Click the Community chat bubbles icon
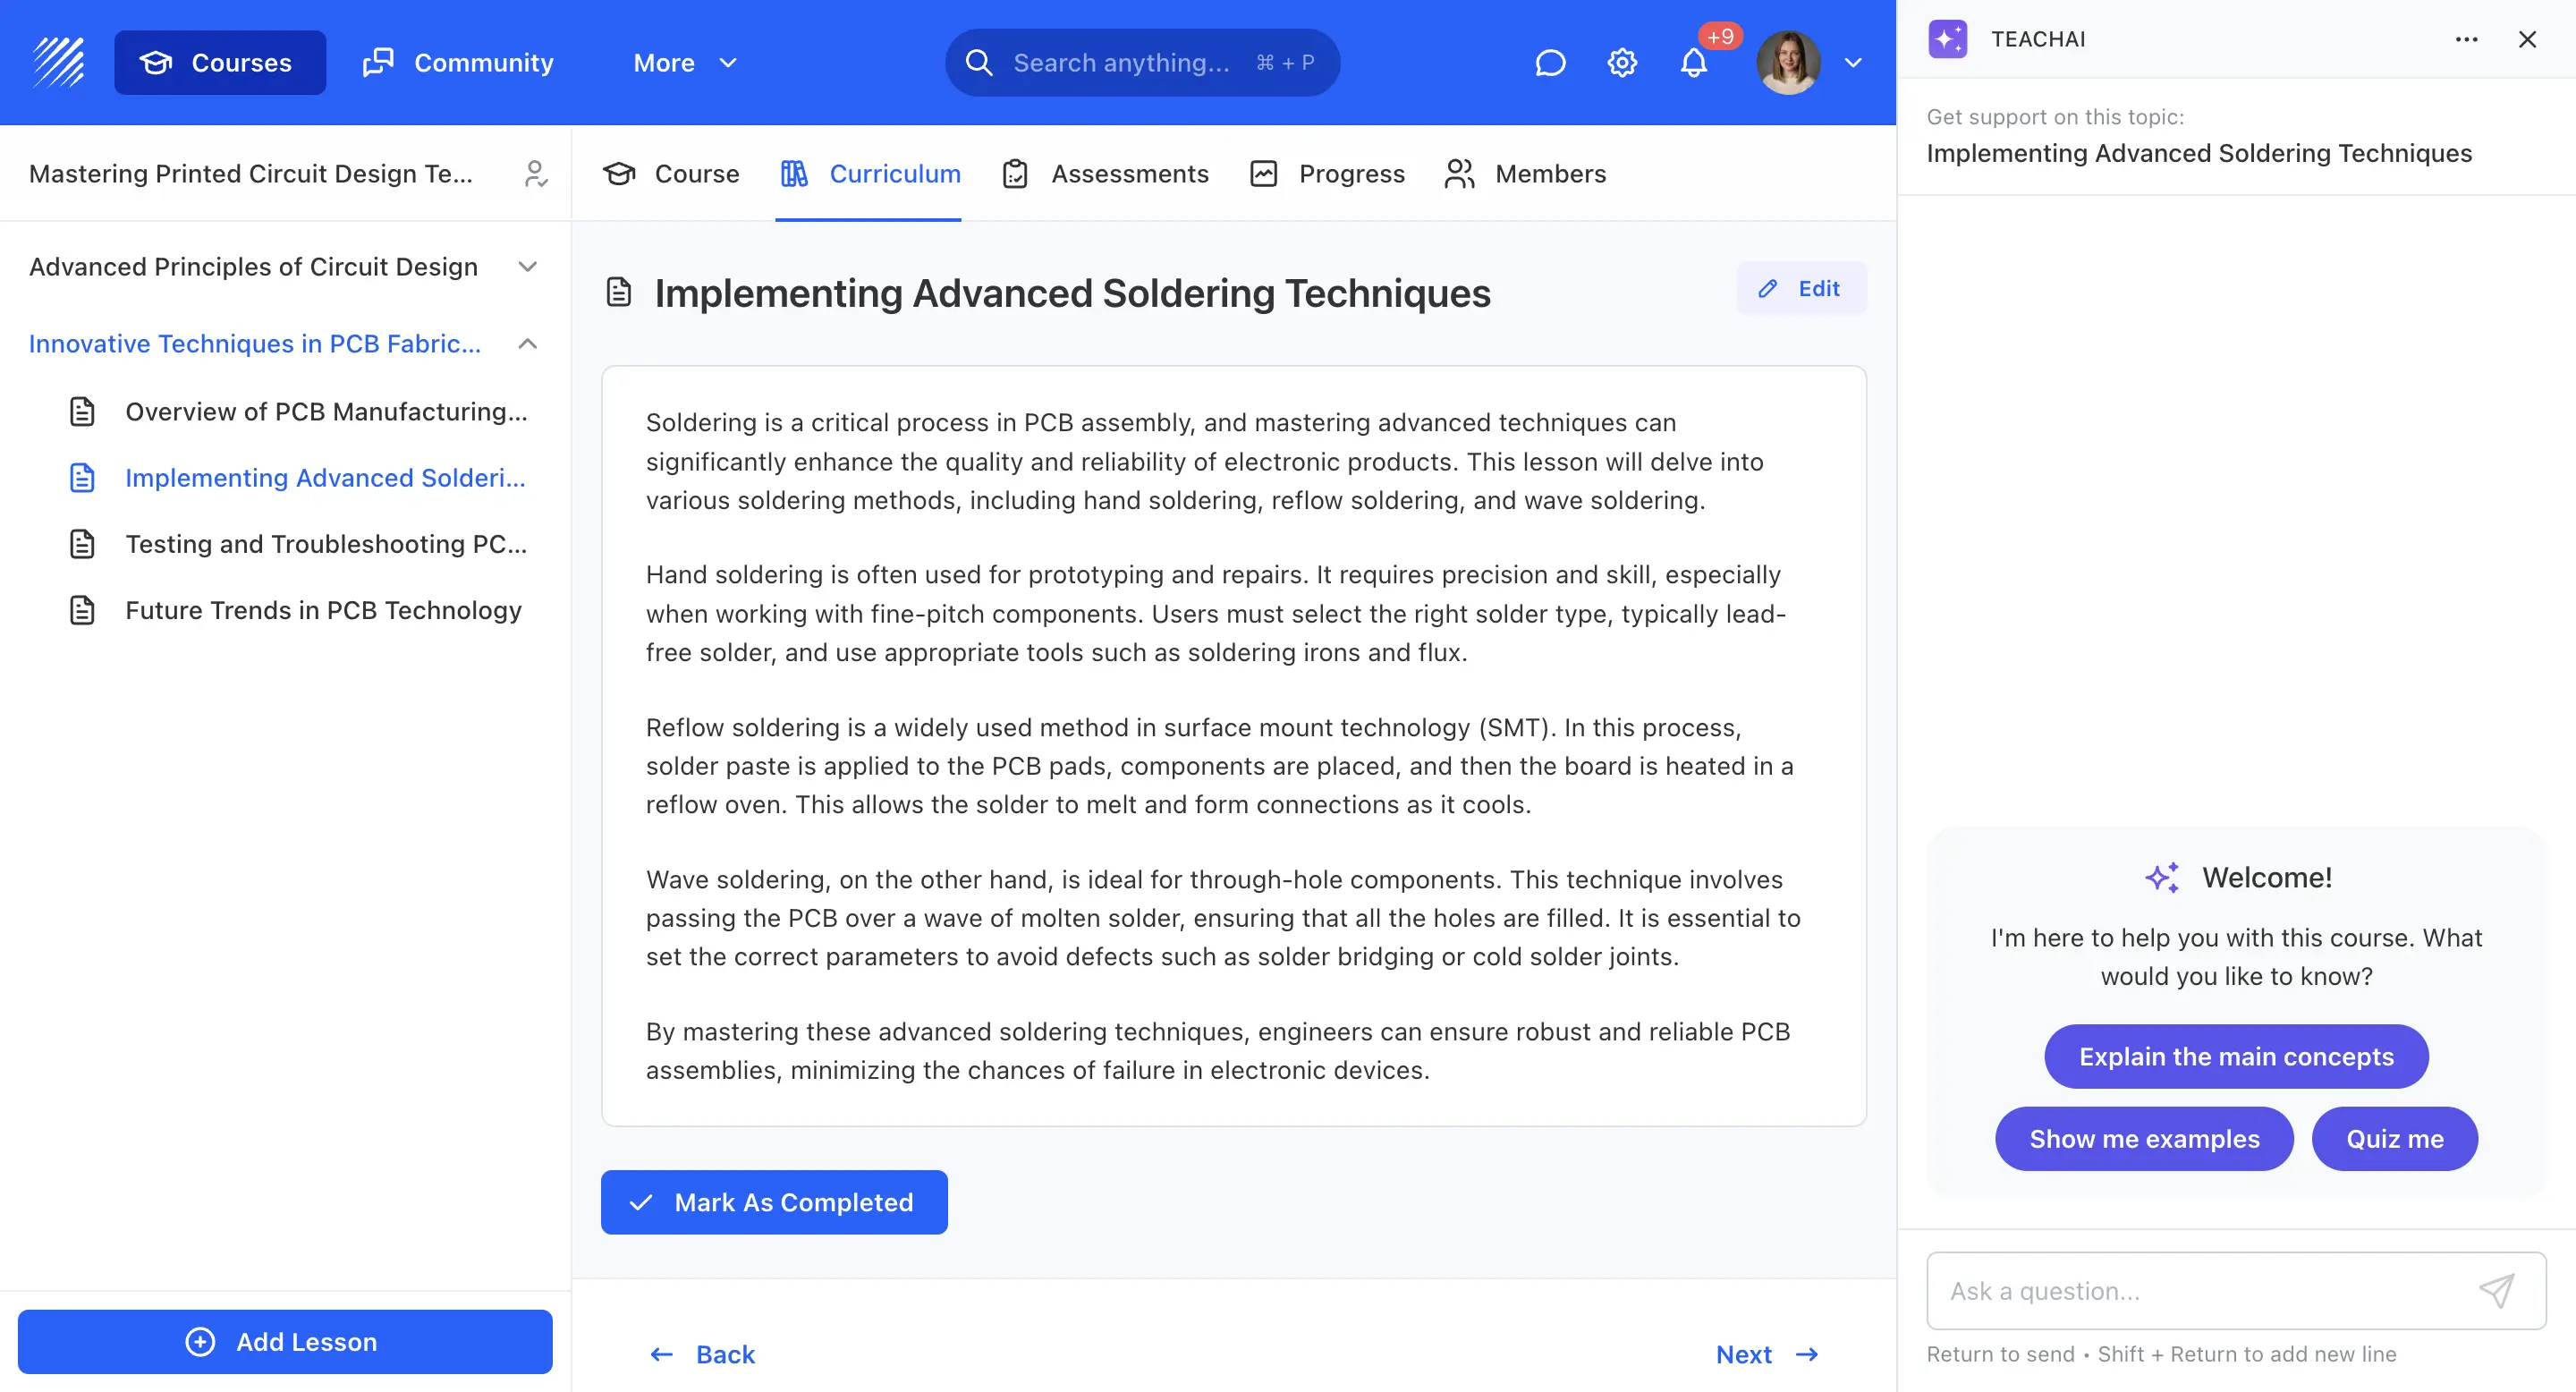The width and height of the screenshot is (2576, 1392). click(378, 63)
